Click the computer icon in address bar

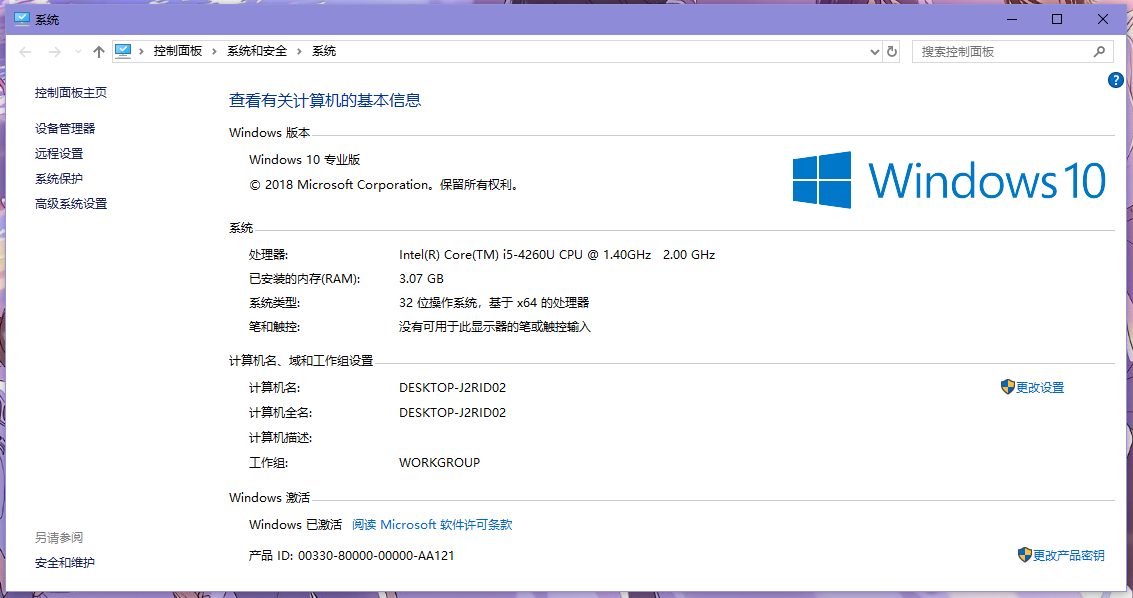pyautogui.click(x=124, y=51)
